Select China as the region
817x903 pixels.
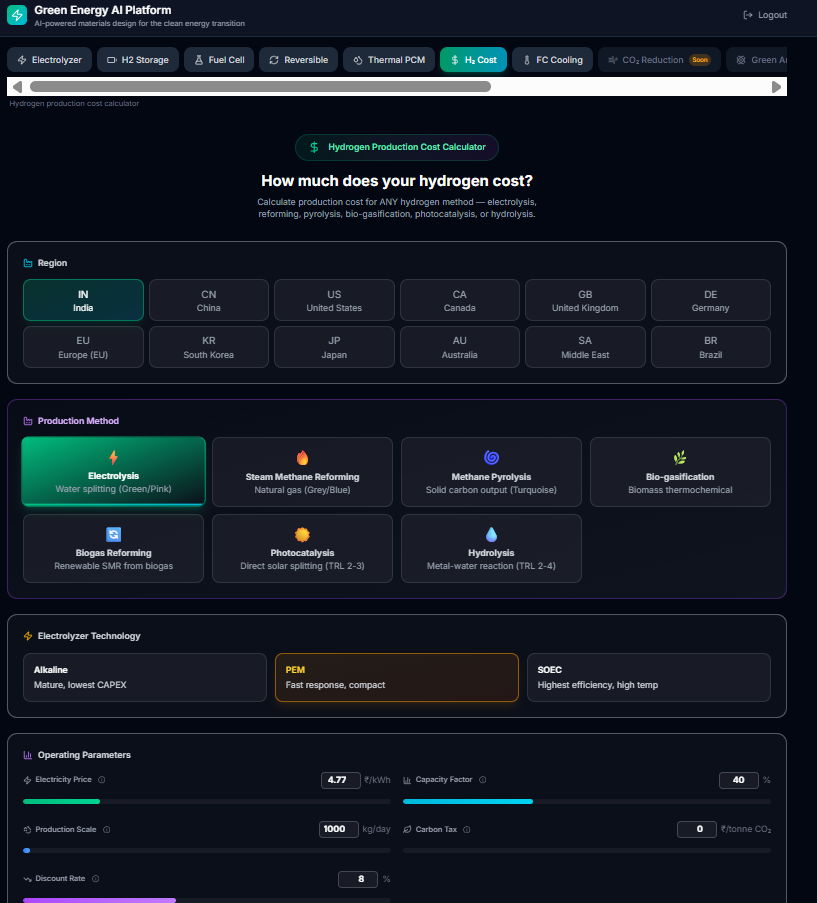tap(208, 300)
